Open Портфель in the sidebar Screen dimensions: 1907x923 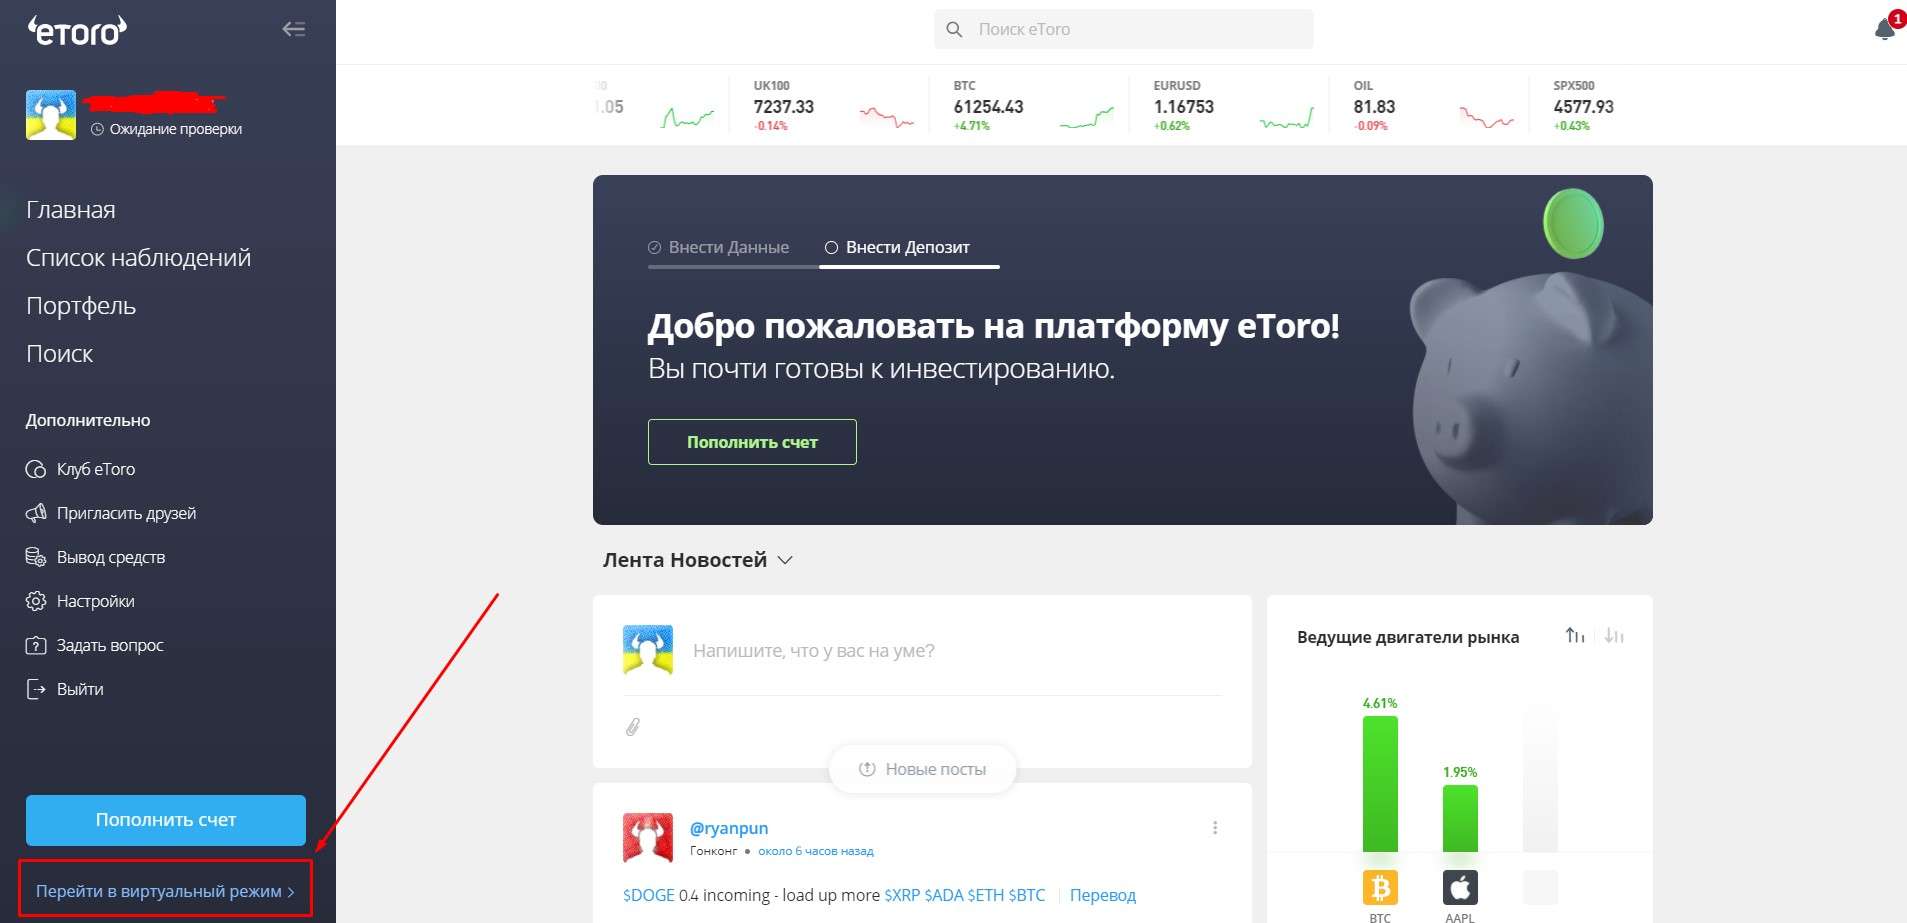click(x=81, y=306)
